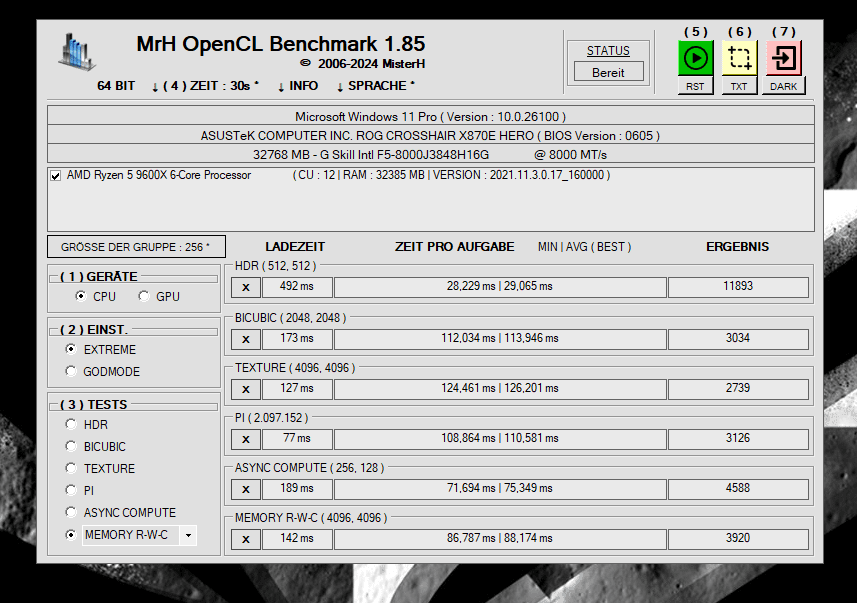The height and width of the screenshot is (603, 857).
Task: Click the MrH benchmark logo icon
Action: pyautogui.click(x=77, y=51)
